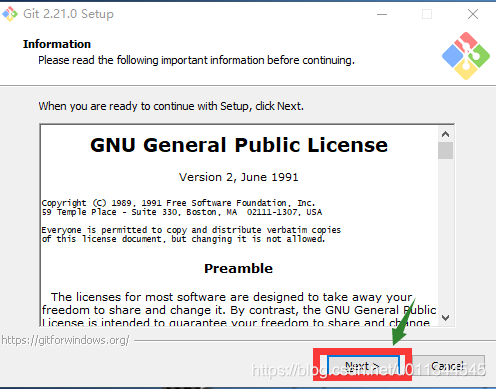Click the Cancel button
This screenshot has height=389, width=496.
point(448,366)
